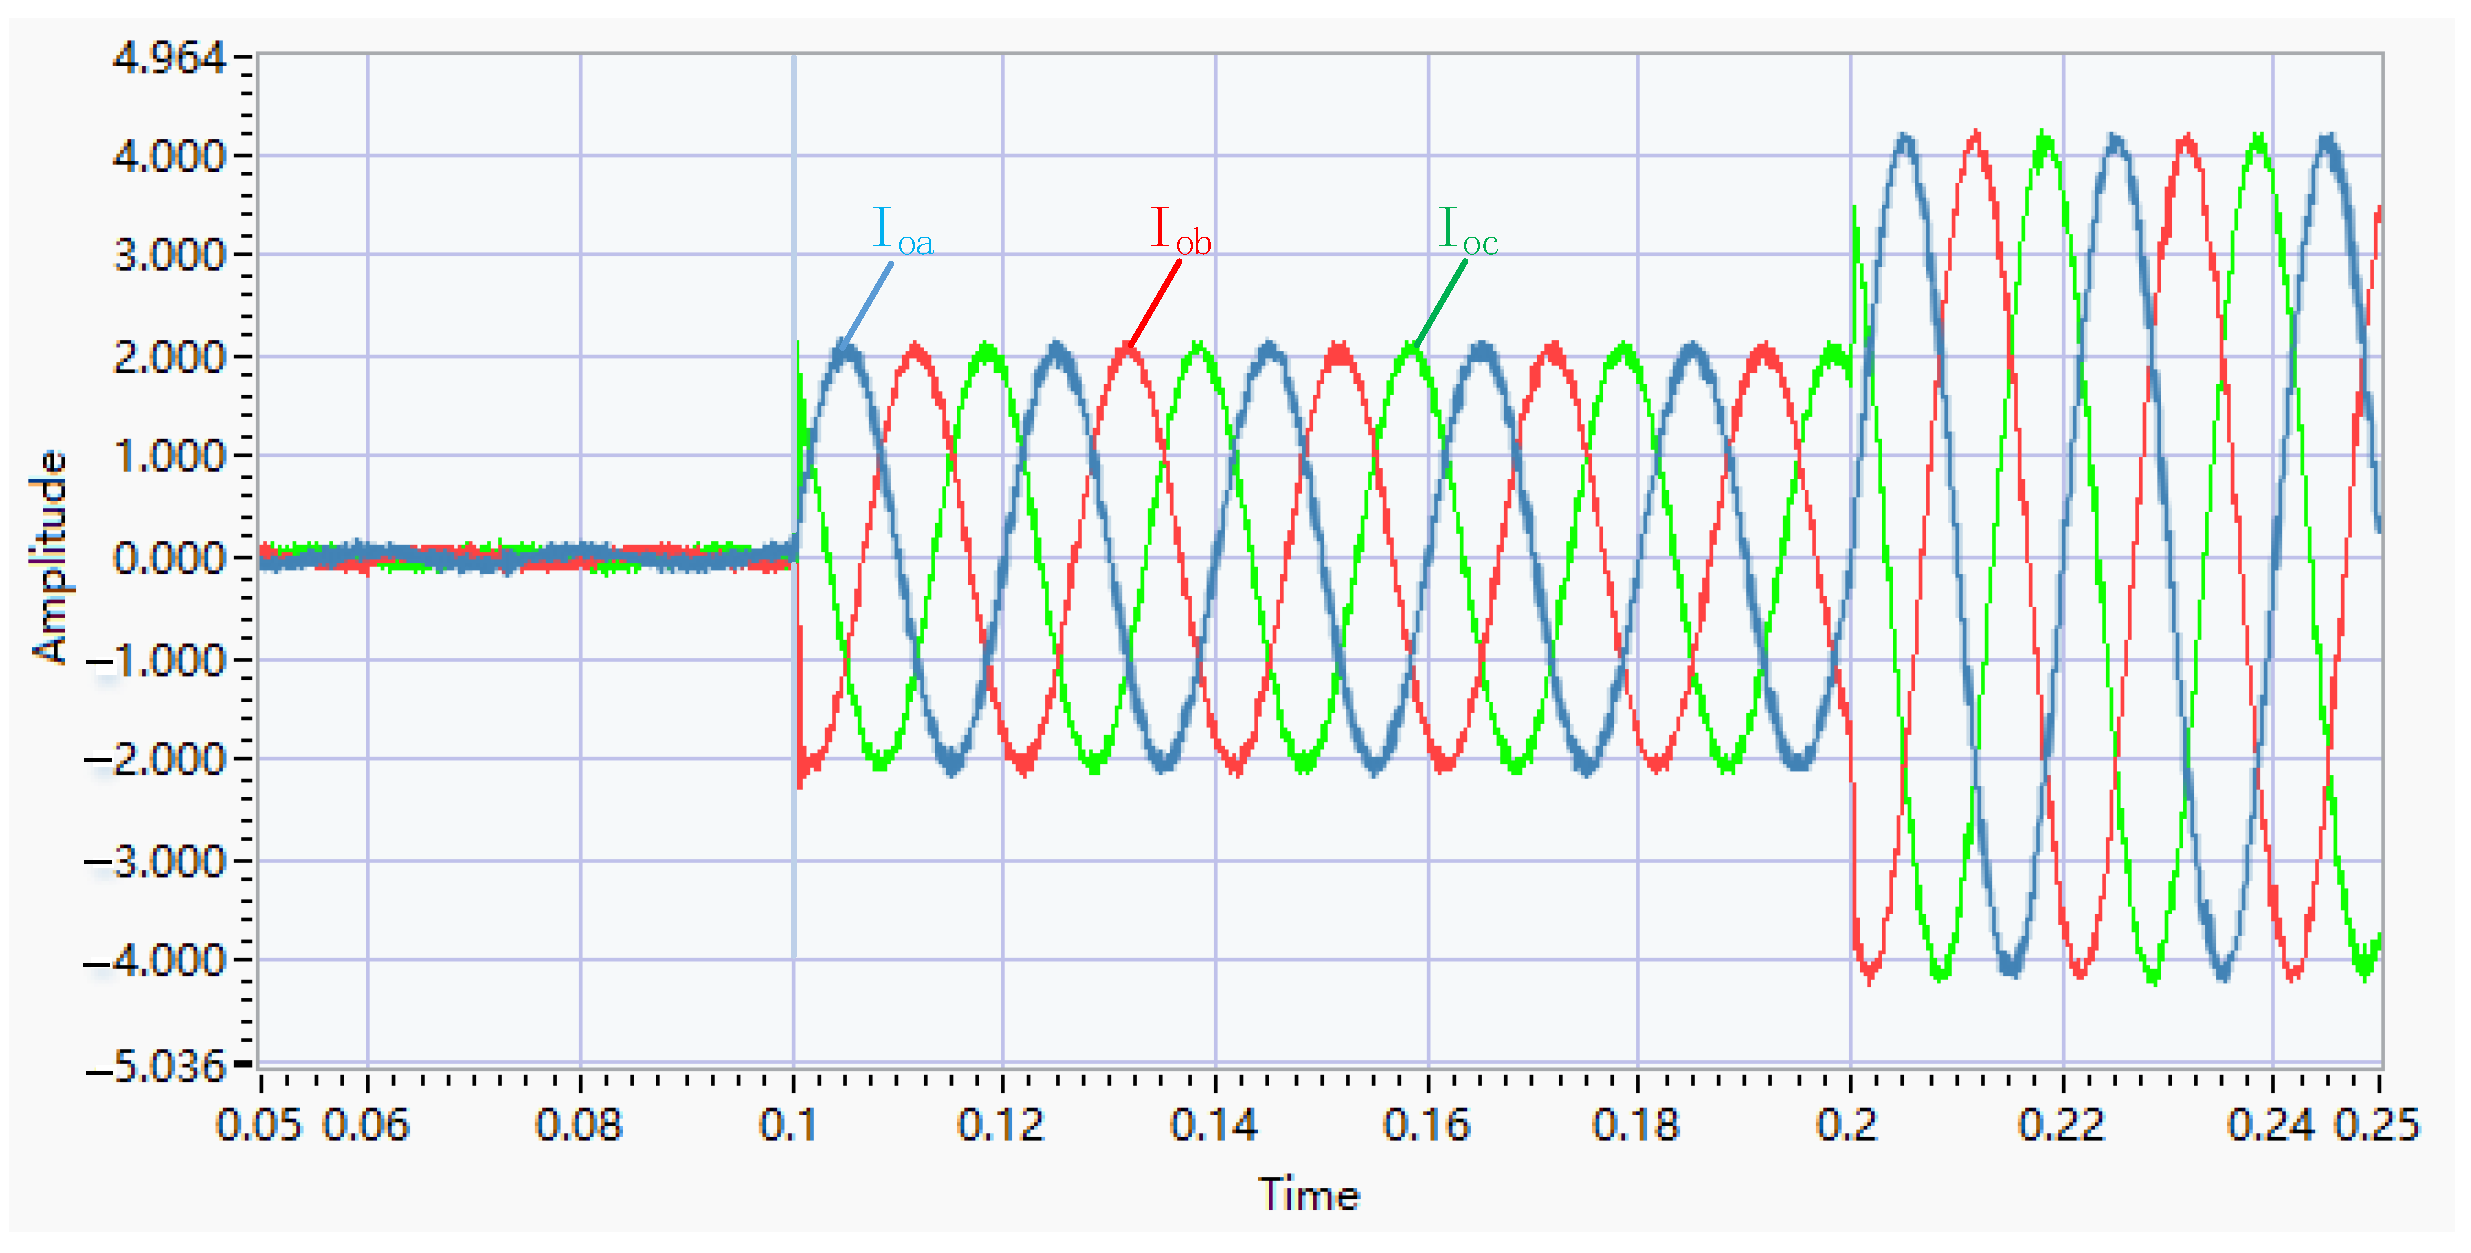Click the 0.2 time axis label
2471x1253 pixels.
pos(1846,1125)
